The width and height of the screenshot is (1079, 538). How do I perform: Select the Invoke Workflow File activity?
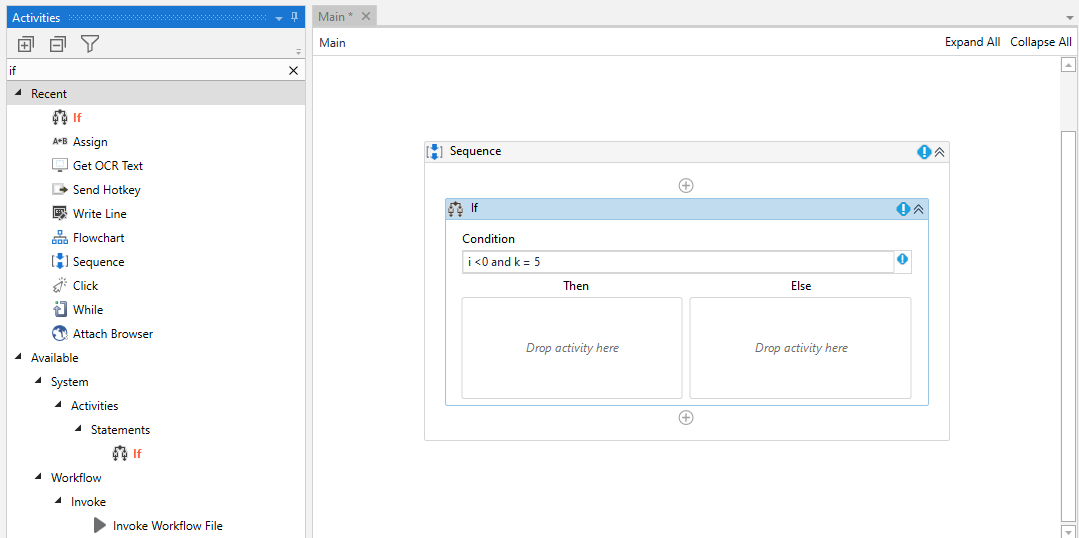tap(168, 526)
